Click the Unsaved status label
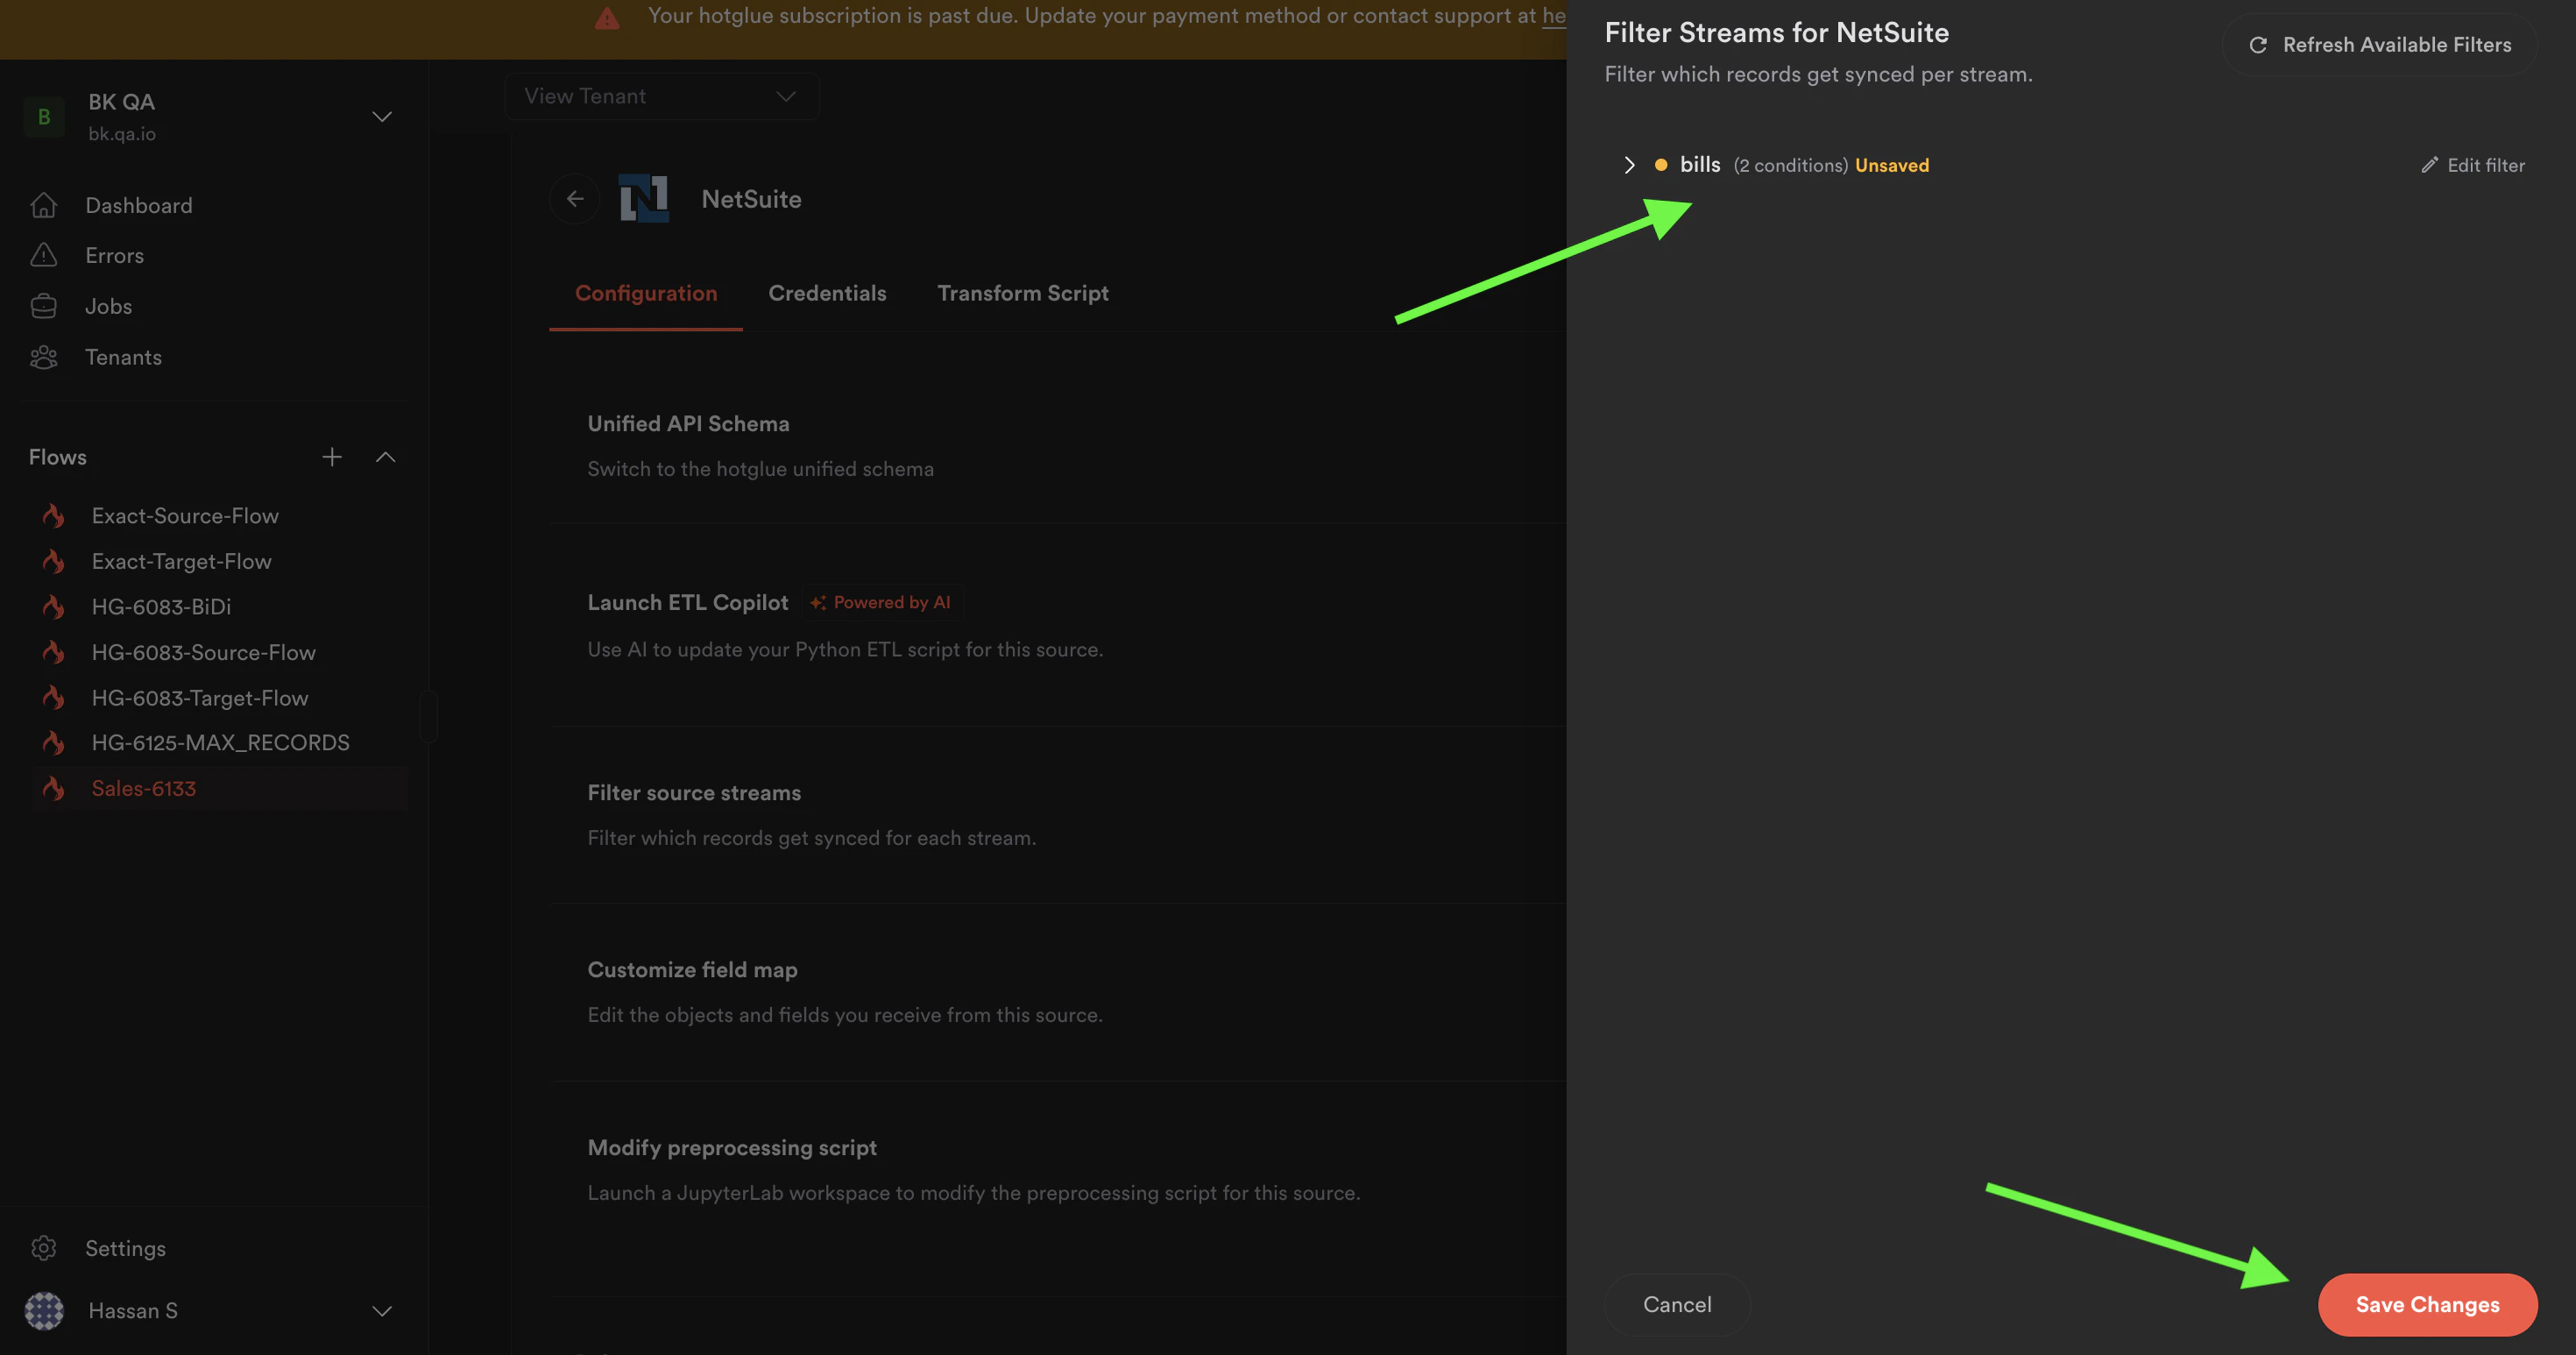 (1892, 165)
